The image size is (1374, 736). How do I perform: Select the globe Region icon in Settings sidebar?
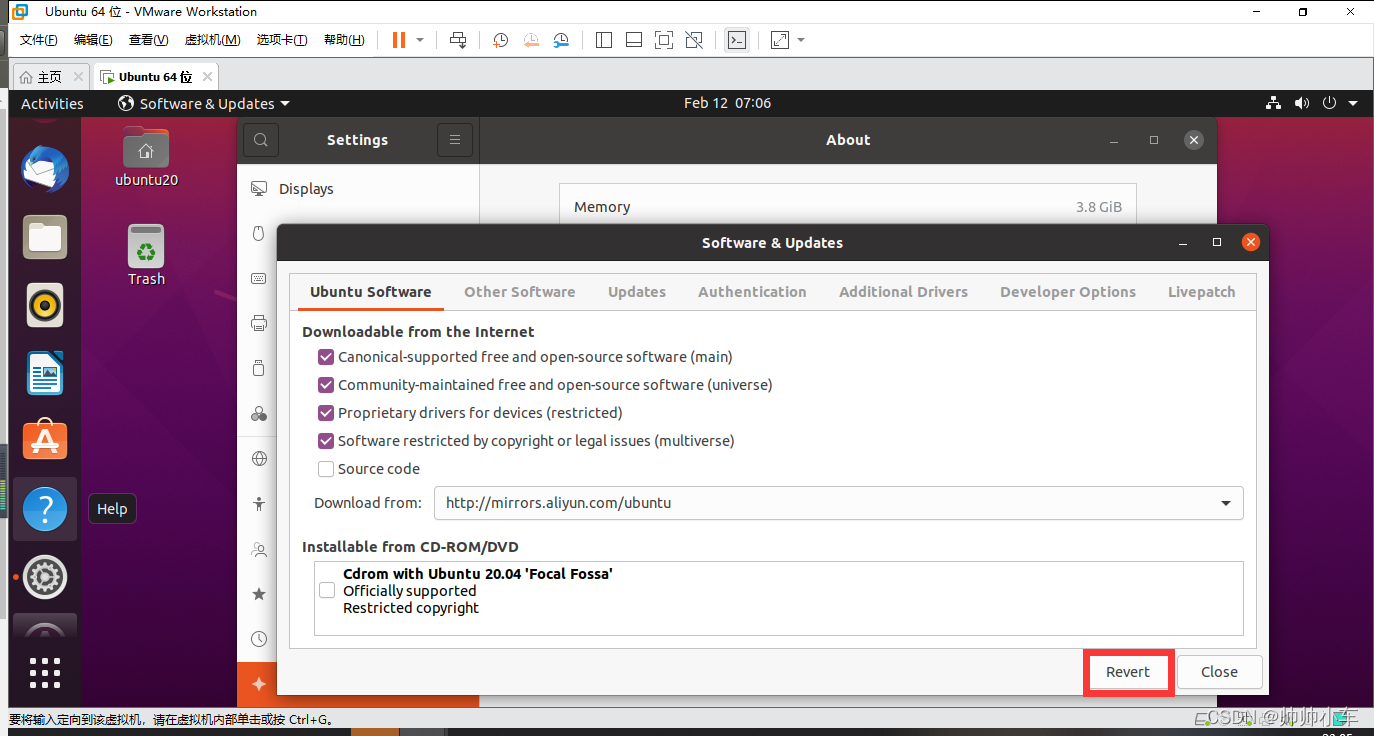click(259, 459)
